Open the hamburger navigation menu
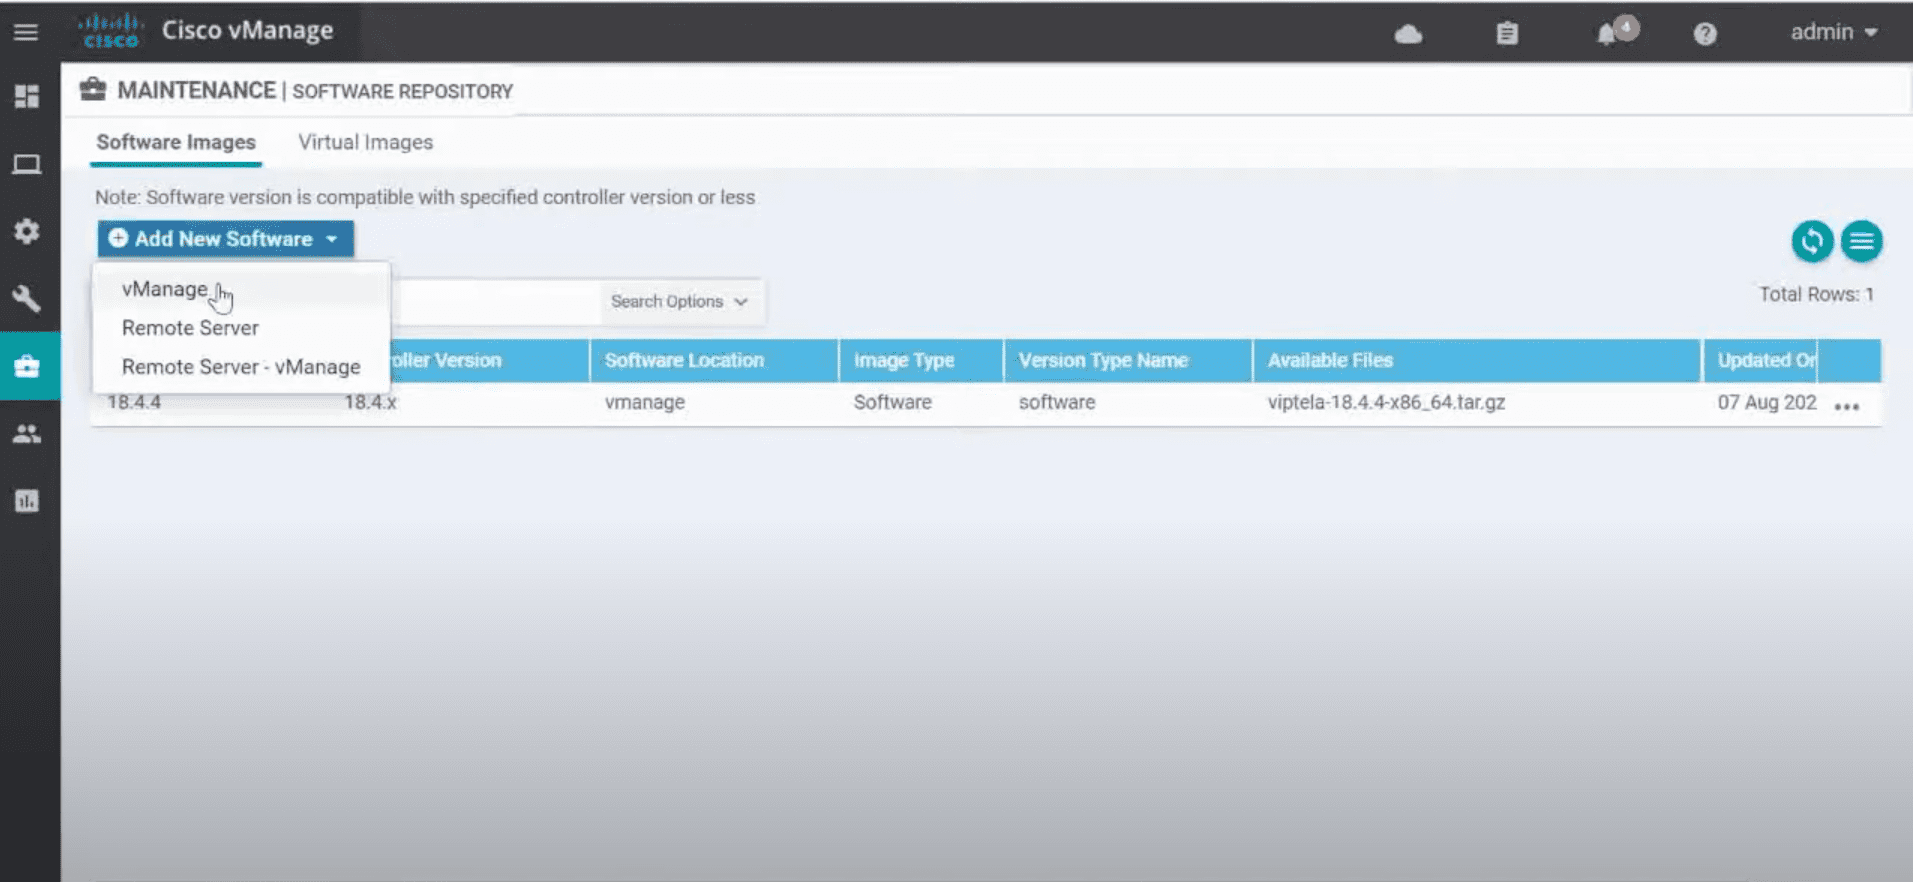 26,32
